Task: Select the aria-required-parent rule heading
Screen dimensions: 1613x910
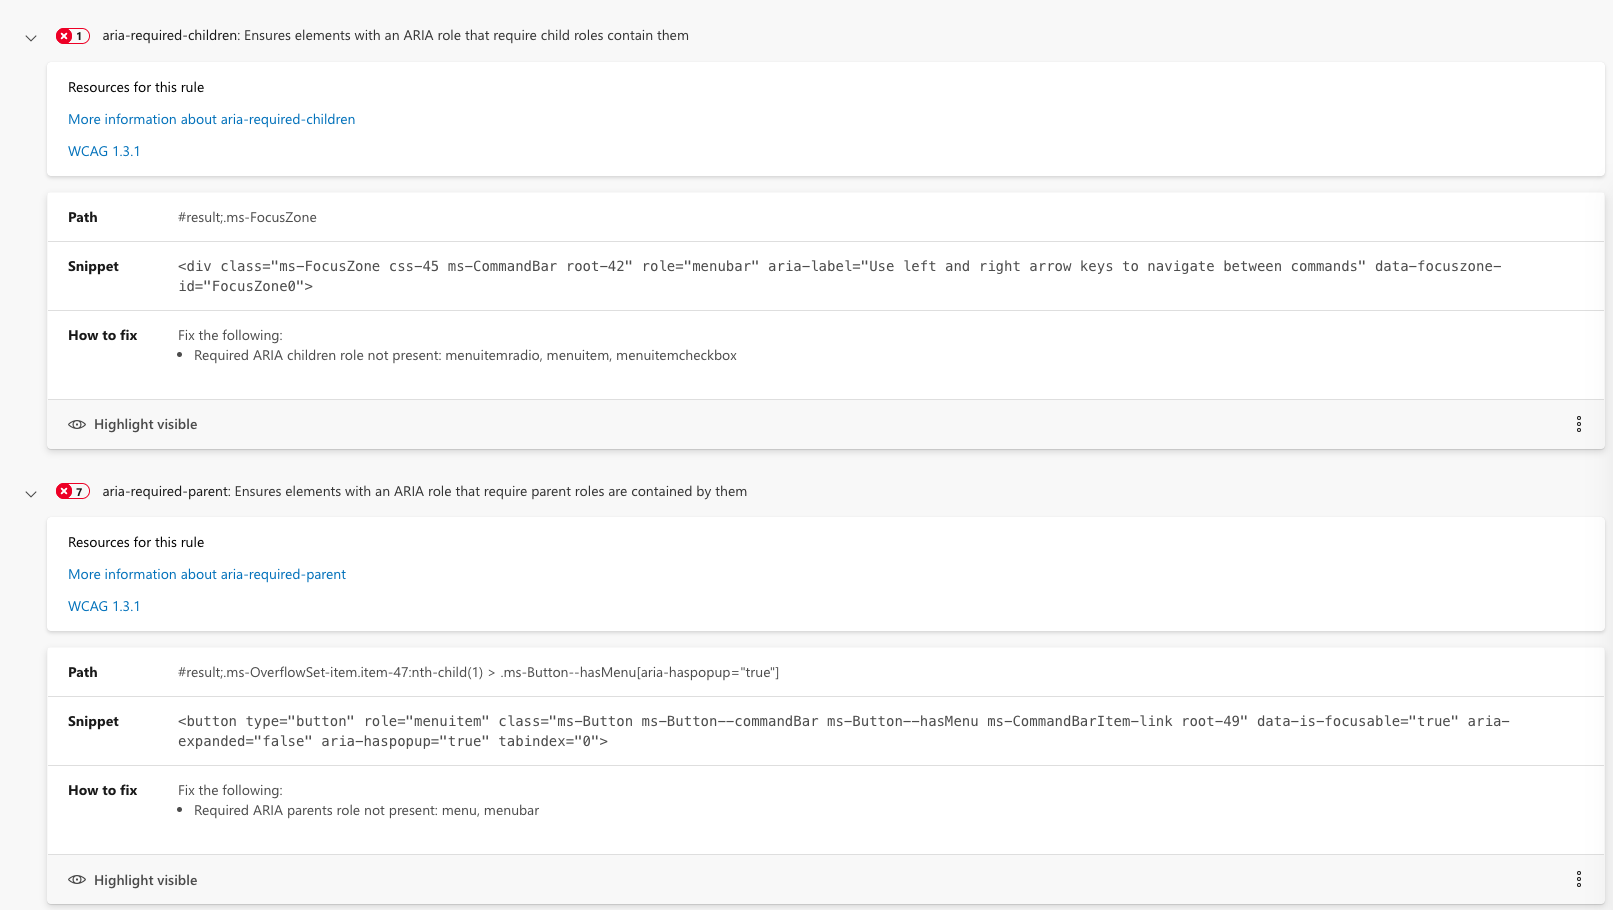Action: tap(424, 491)
